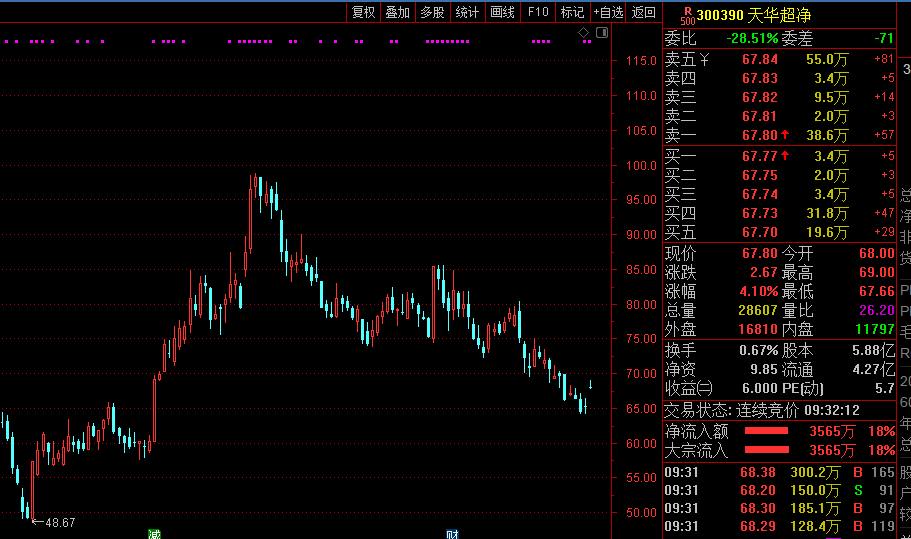Open F10 company information
This screenshot has height=539, width=911.
pos(538,12)
